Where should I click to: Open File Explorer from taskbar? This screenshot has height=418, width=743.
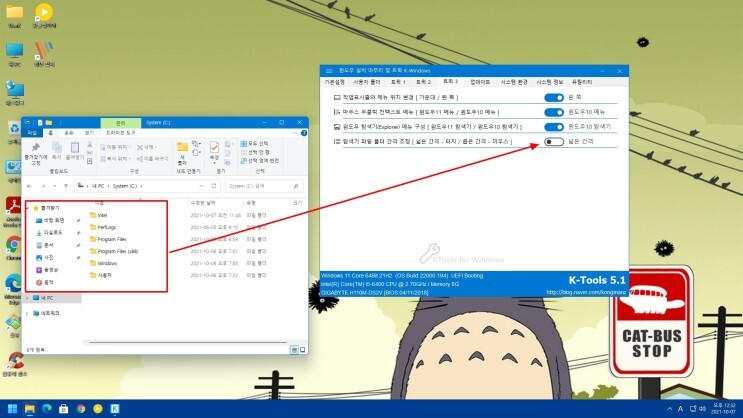point(30,409)
